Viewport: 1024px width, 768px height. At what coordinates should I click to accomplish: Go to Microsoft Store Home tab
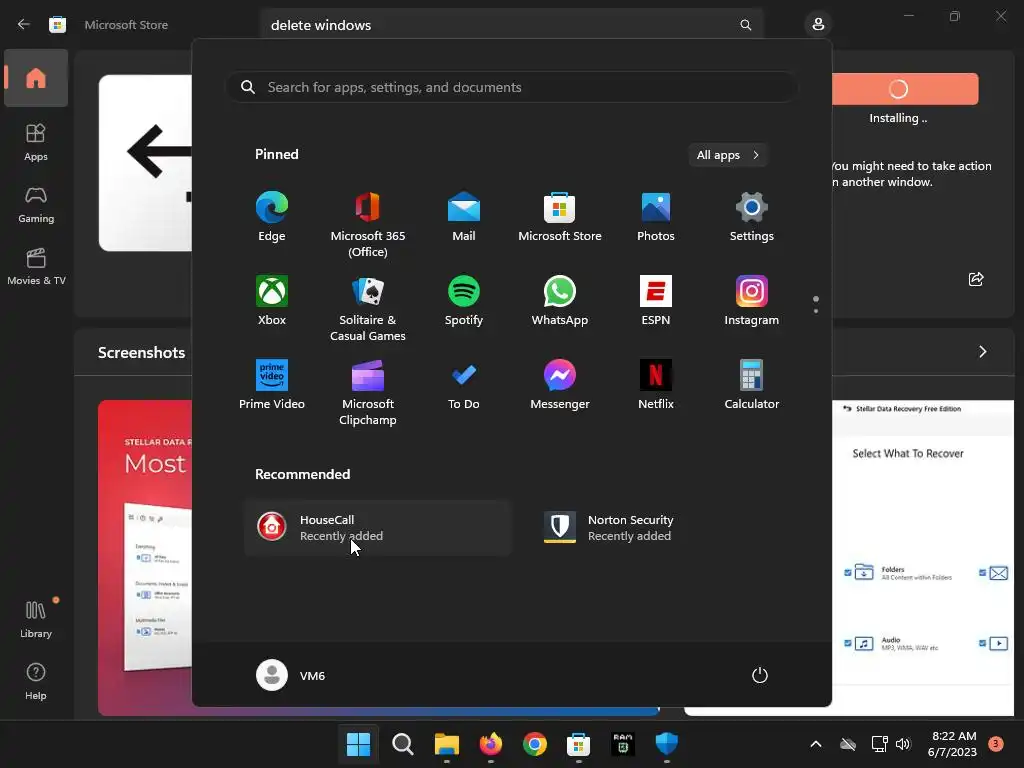tap(36, 78)
